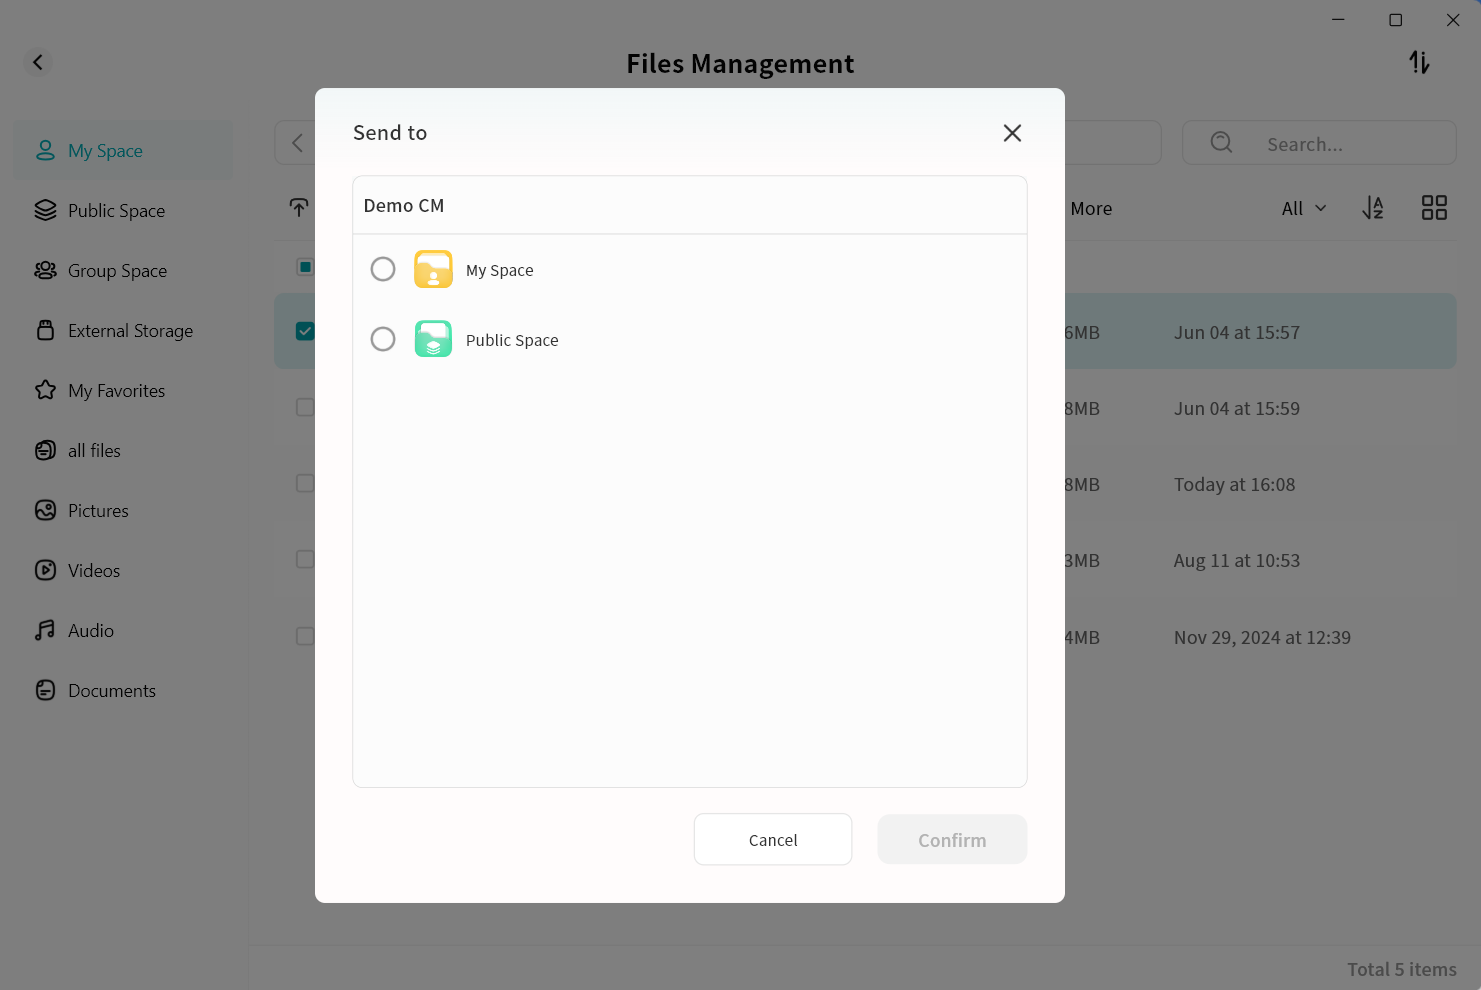The image size is (1481, 990).
Task: Click the Search input field
Action: coord(1330,144)
